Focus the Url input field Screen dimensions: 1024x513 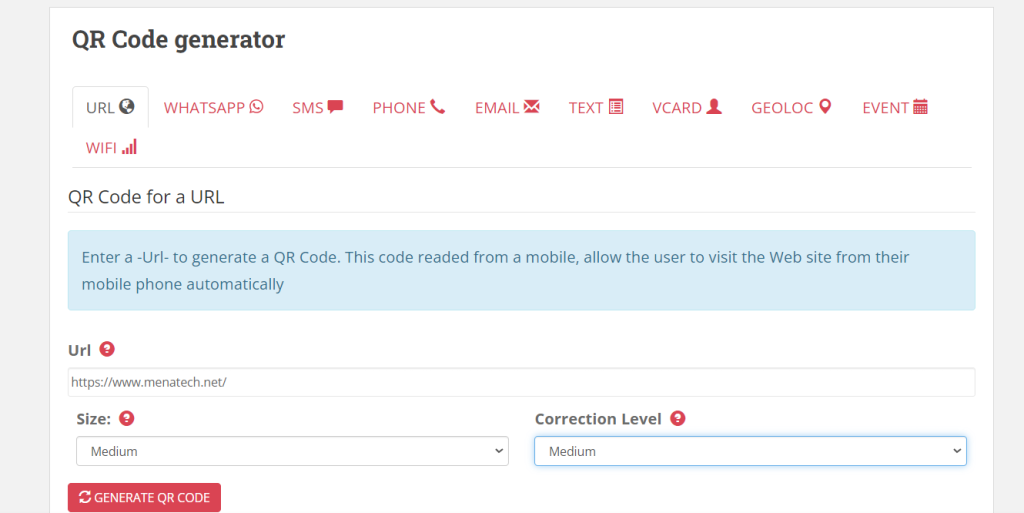521,382
